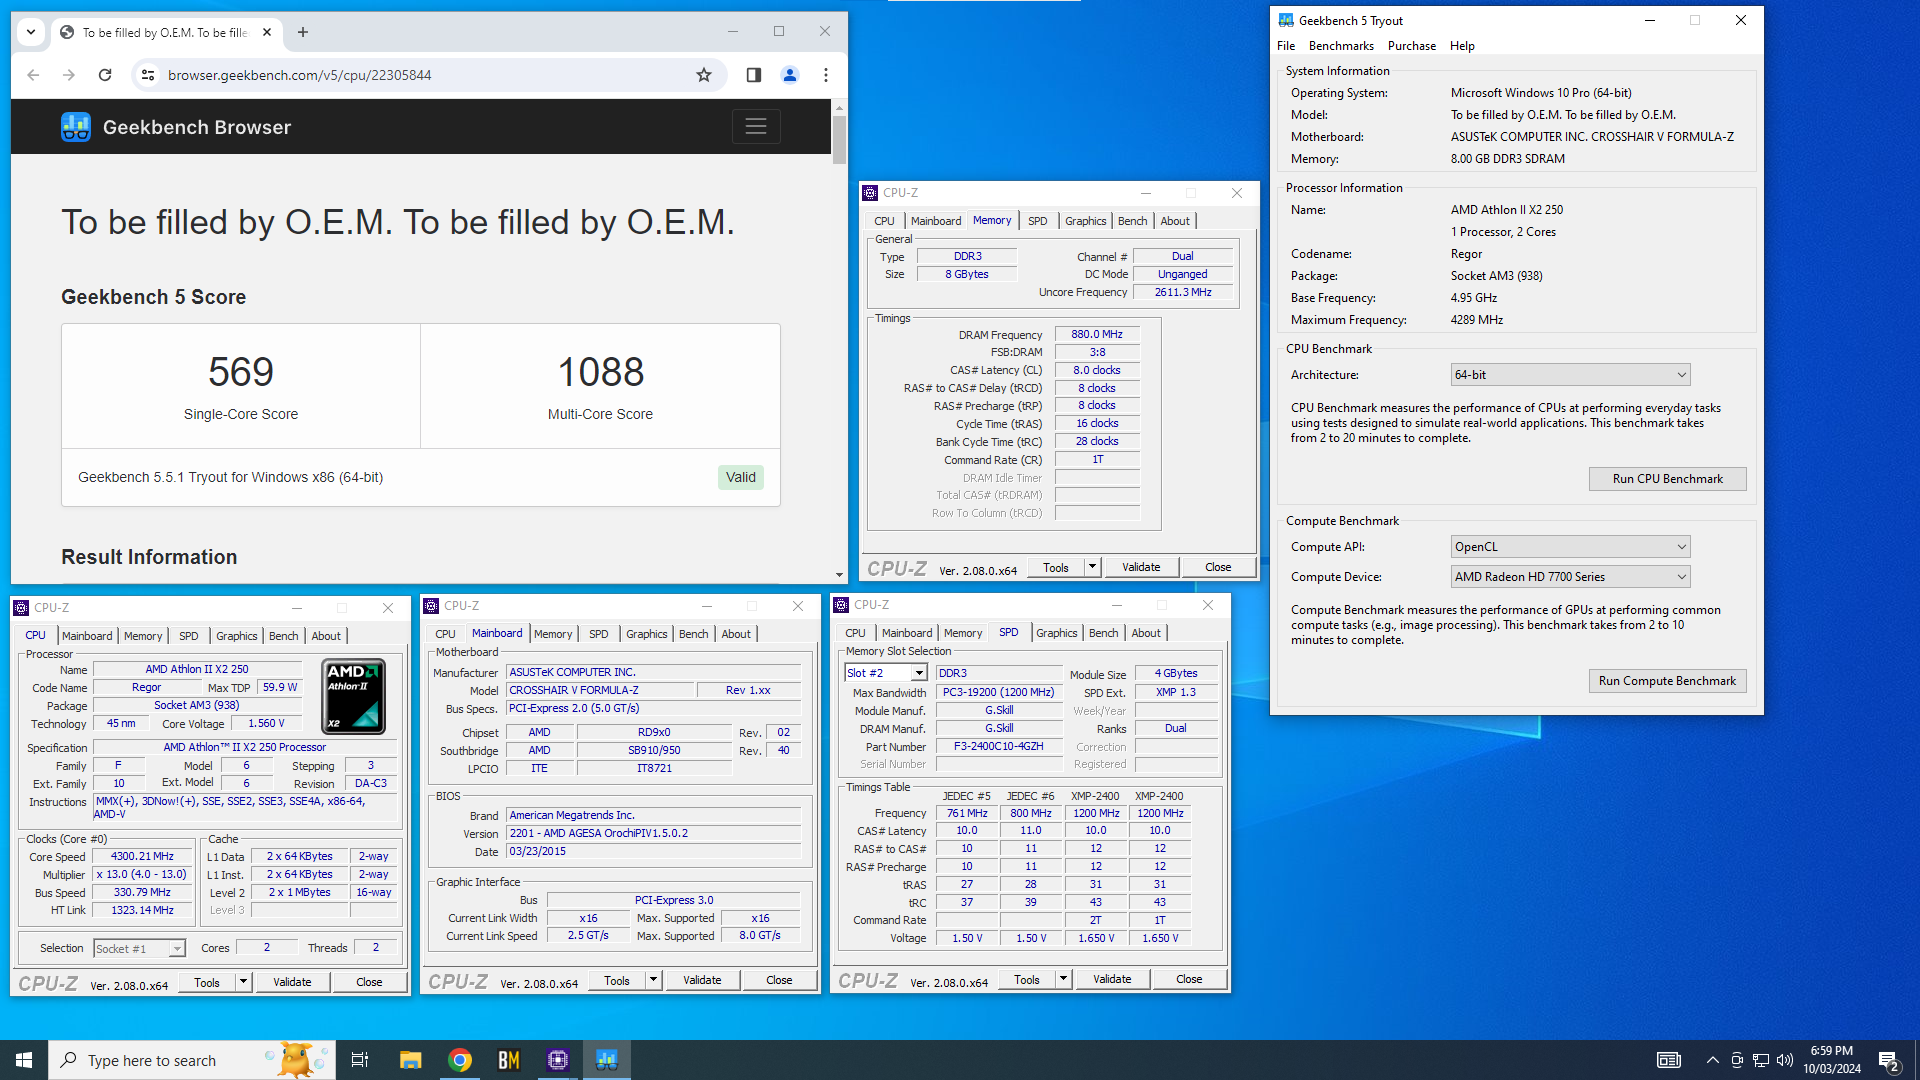Screen dimensions: 1920x1080
Task: Switch to CPU-Z via taskbar icon
Action: coord(558,1060)
